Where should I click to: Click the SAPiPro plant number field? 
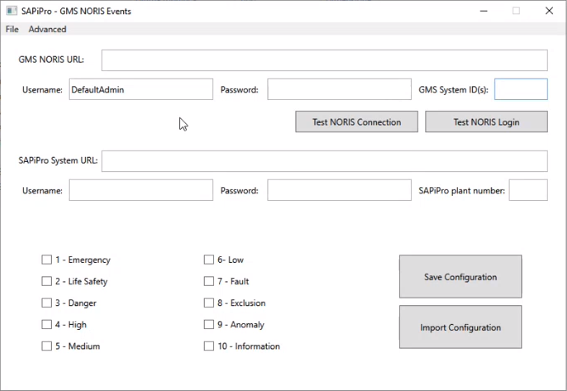(x=528, y=190)
